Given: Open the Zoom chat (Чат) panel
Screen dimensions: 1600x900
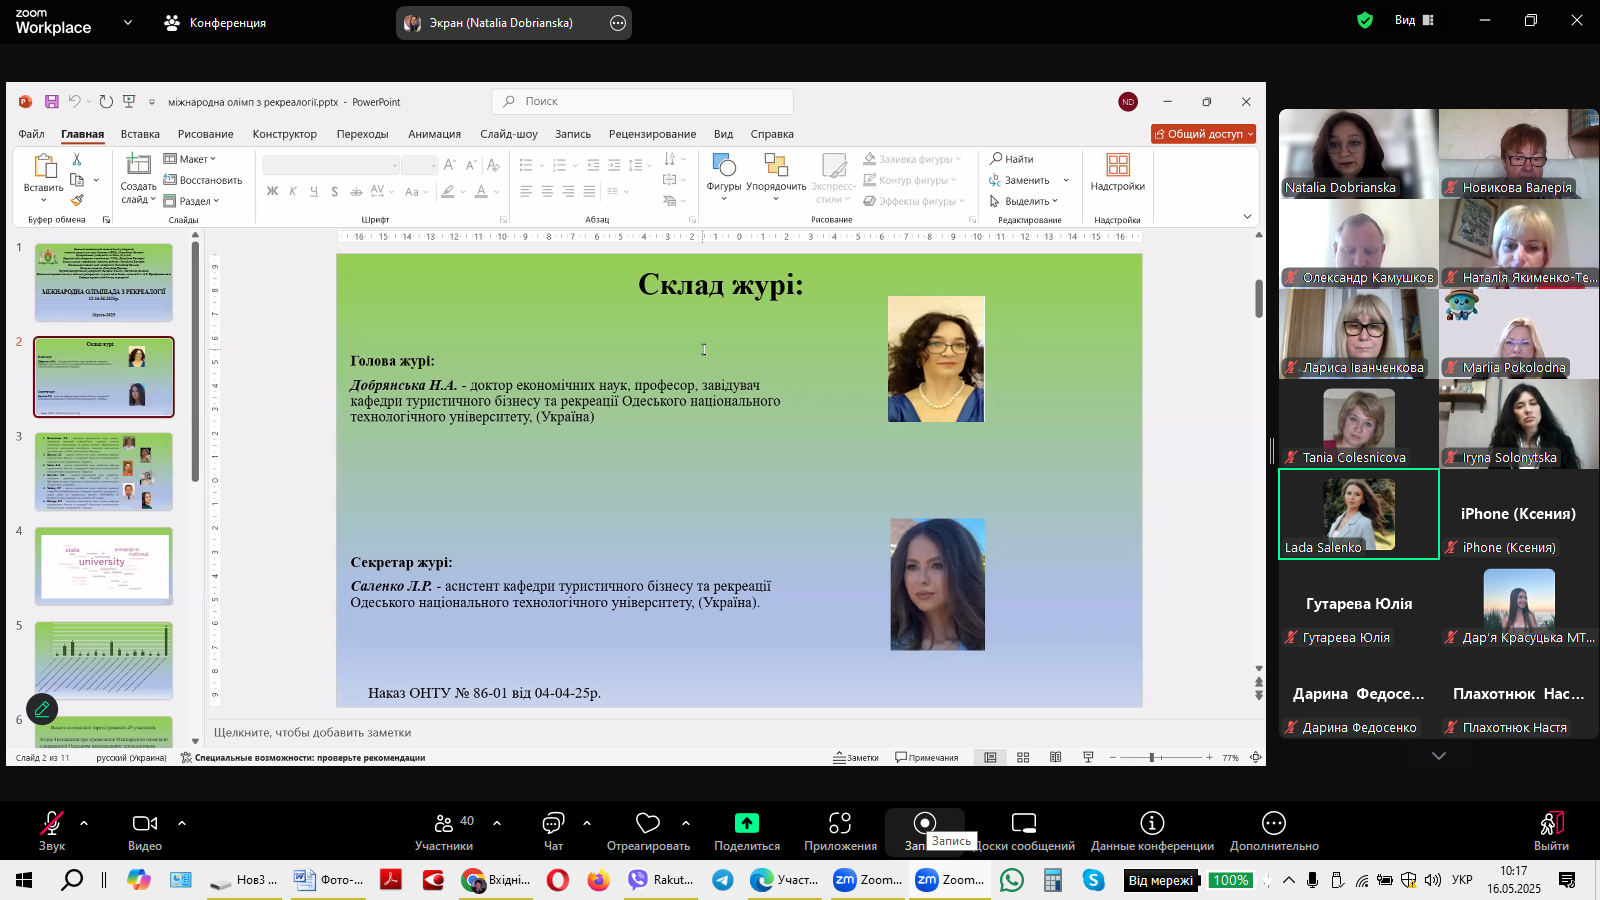Looking at the screenshot, I should (552, 823).
